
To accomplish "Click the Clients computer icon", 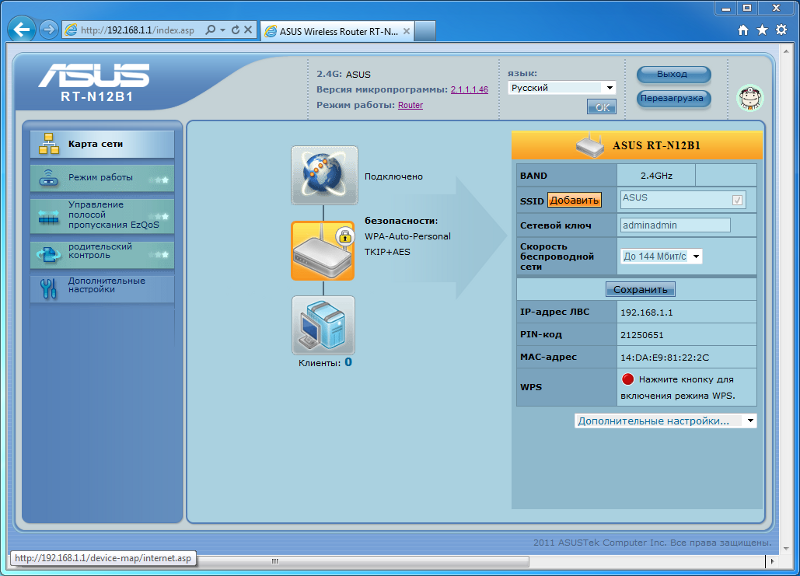I will [x=323, y=324].
